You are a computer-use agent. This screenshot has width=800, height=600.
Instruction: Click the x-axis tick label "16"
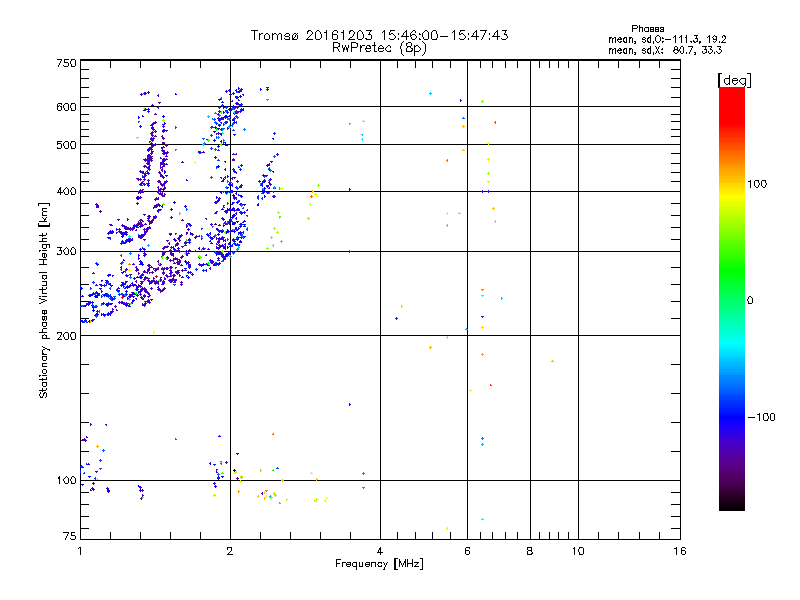click(680, 551)
